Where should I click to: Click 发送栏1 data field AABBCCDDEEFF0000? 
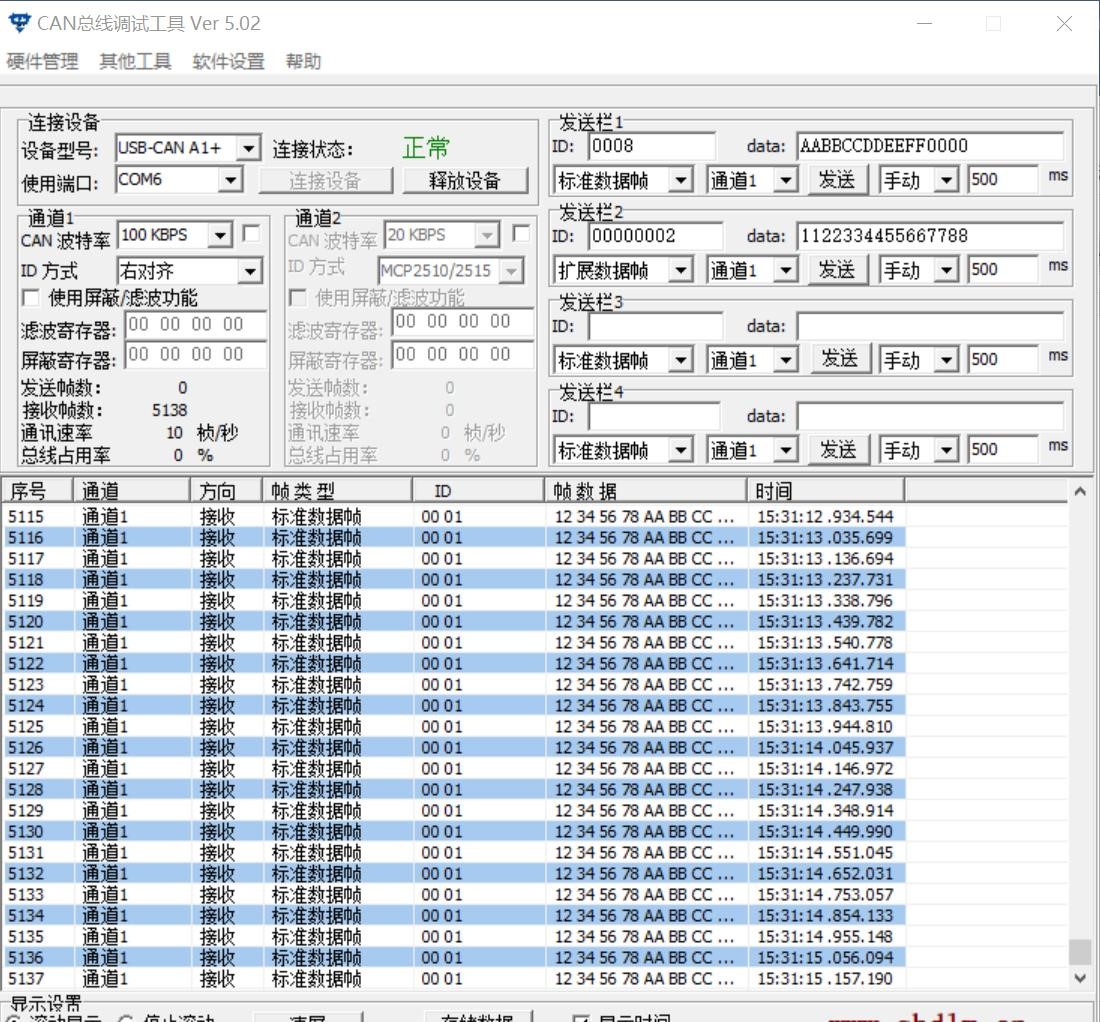930,147
